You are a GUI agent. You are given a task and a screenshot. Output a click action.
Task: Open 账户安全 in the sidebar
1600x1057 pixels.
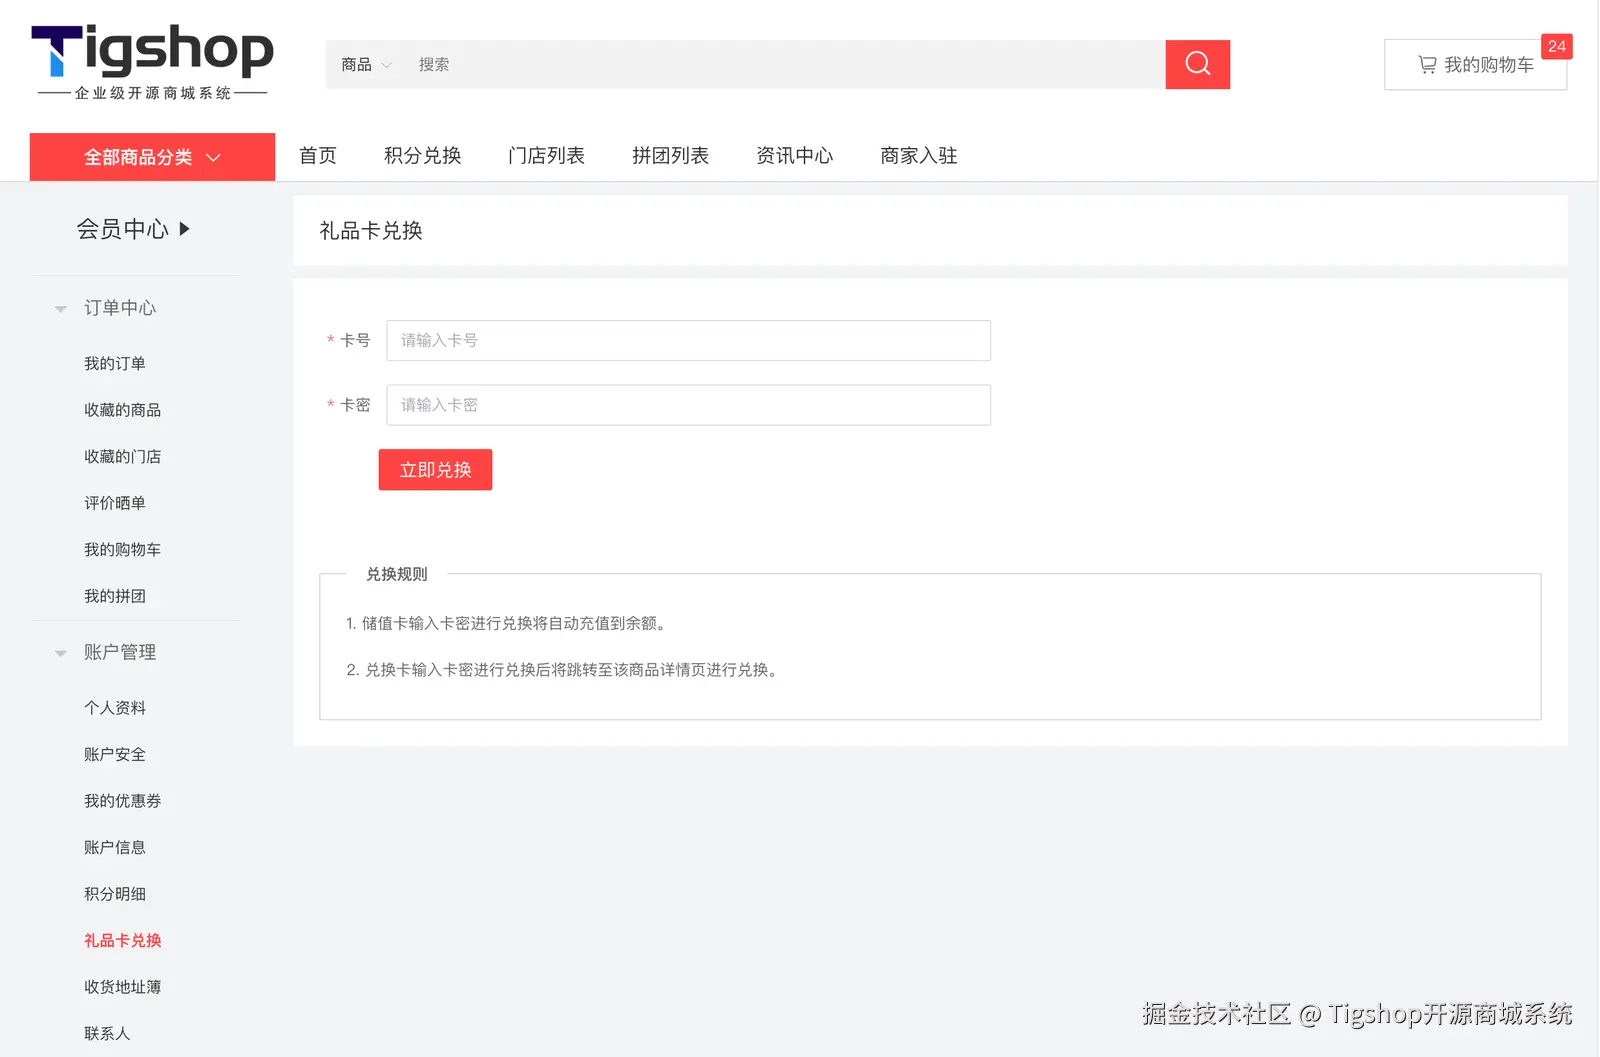click(x=115, y=755)
